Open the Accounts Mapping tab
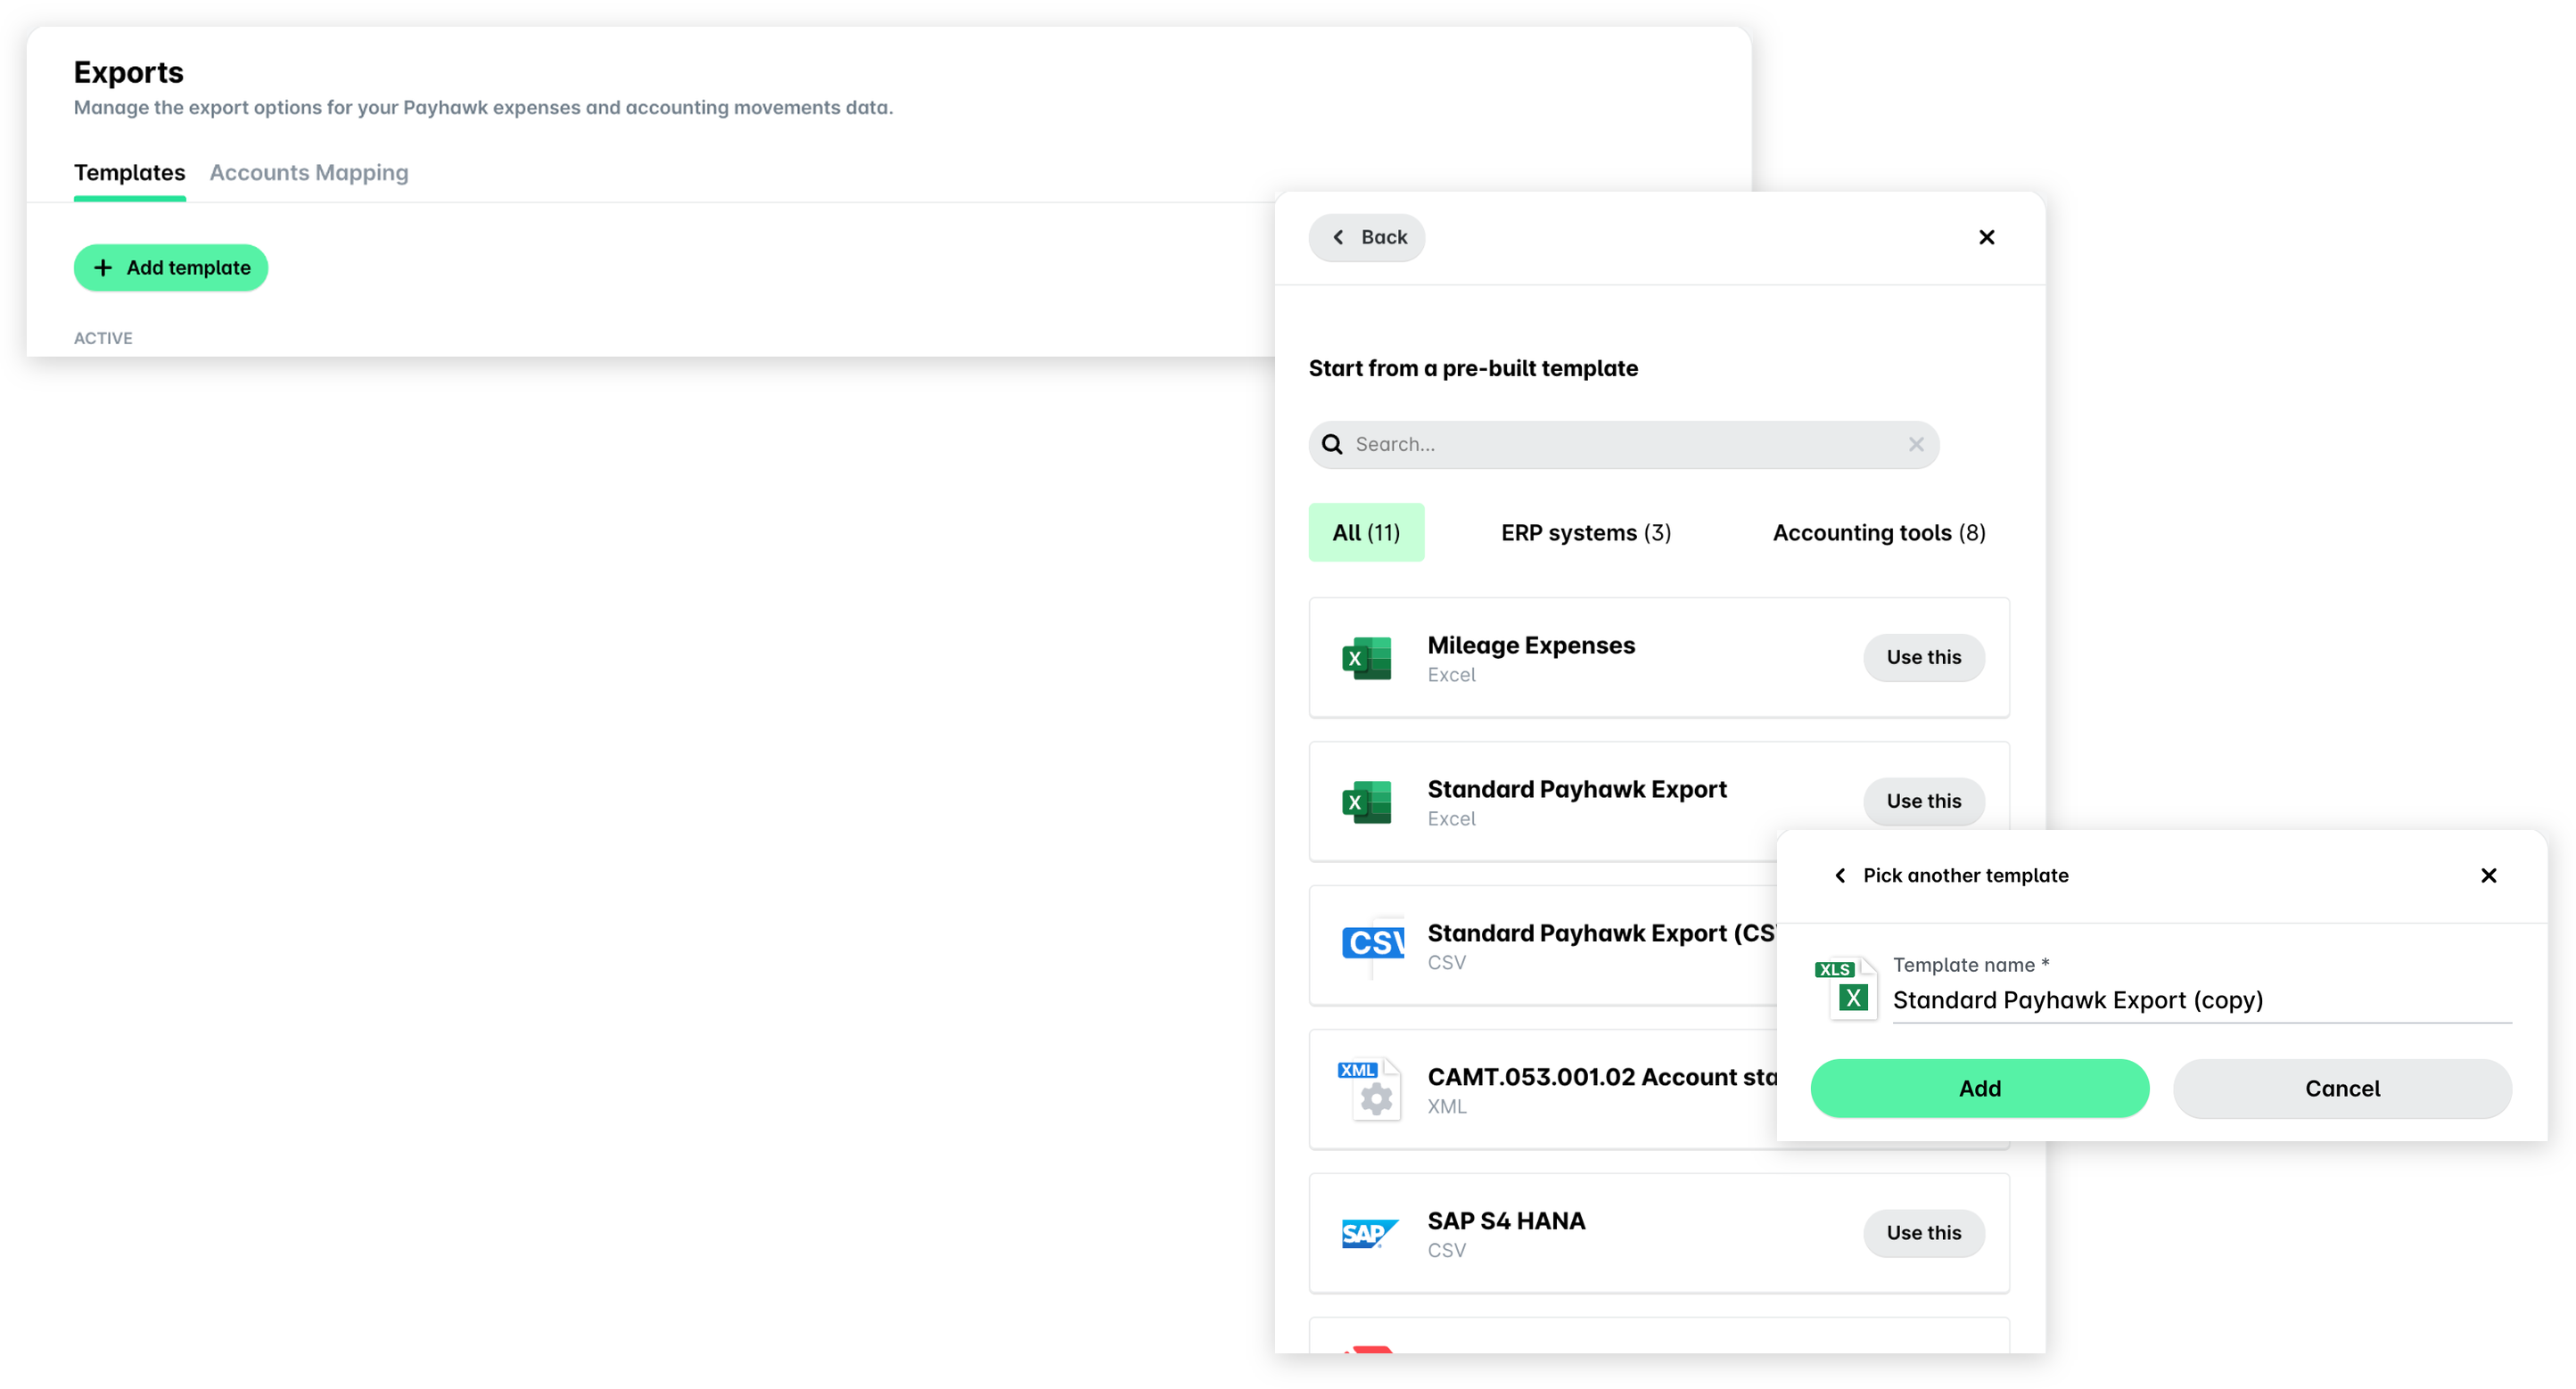The height and width of the screenshot is (1389, 2576). 309,172
